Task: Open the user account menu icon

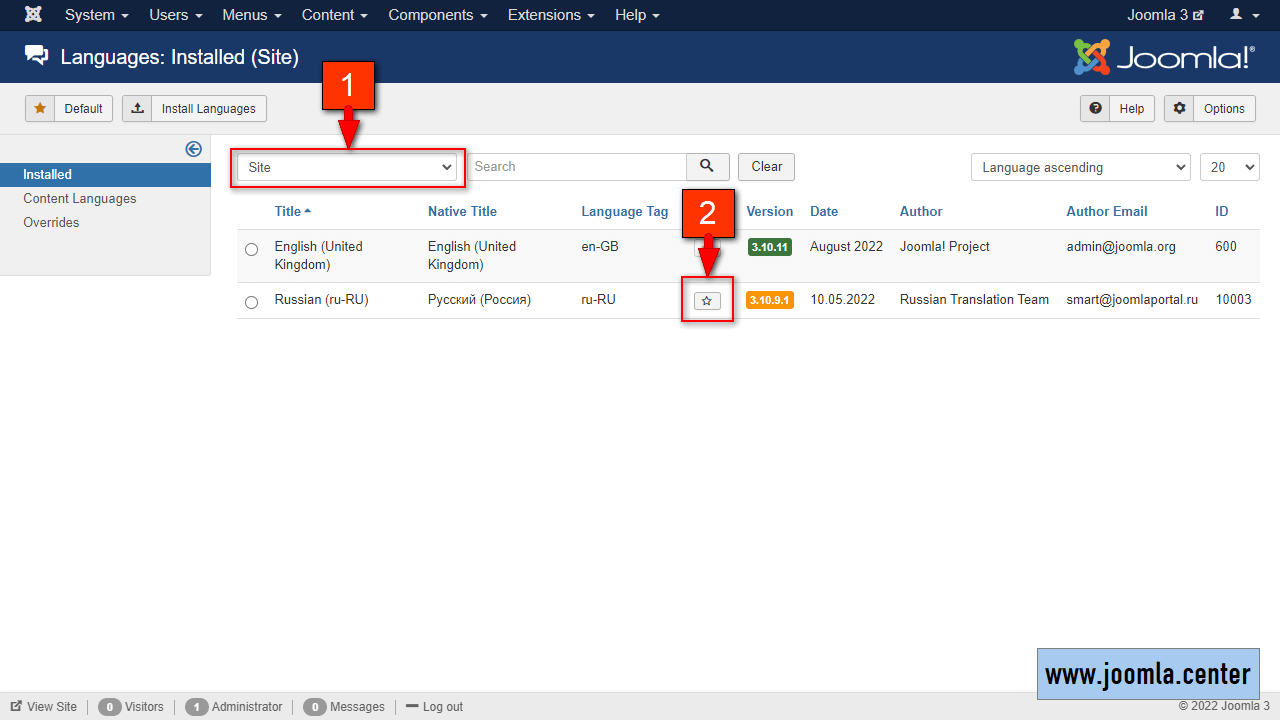Action: coord(1243,15)
